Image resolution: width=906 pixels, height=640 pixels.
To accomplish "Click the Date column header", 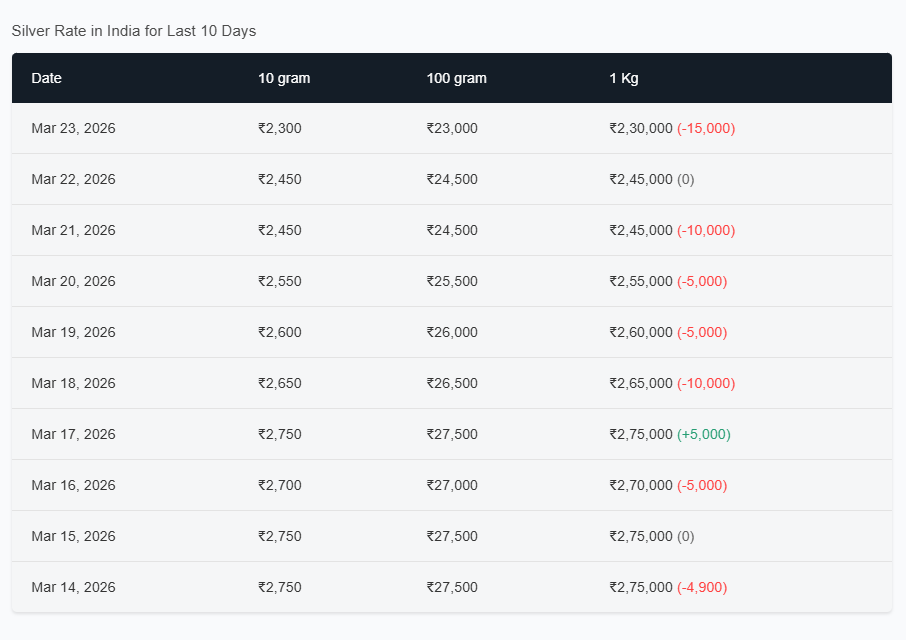I will [46, 78].
